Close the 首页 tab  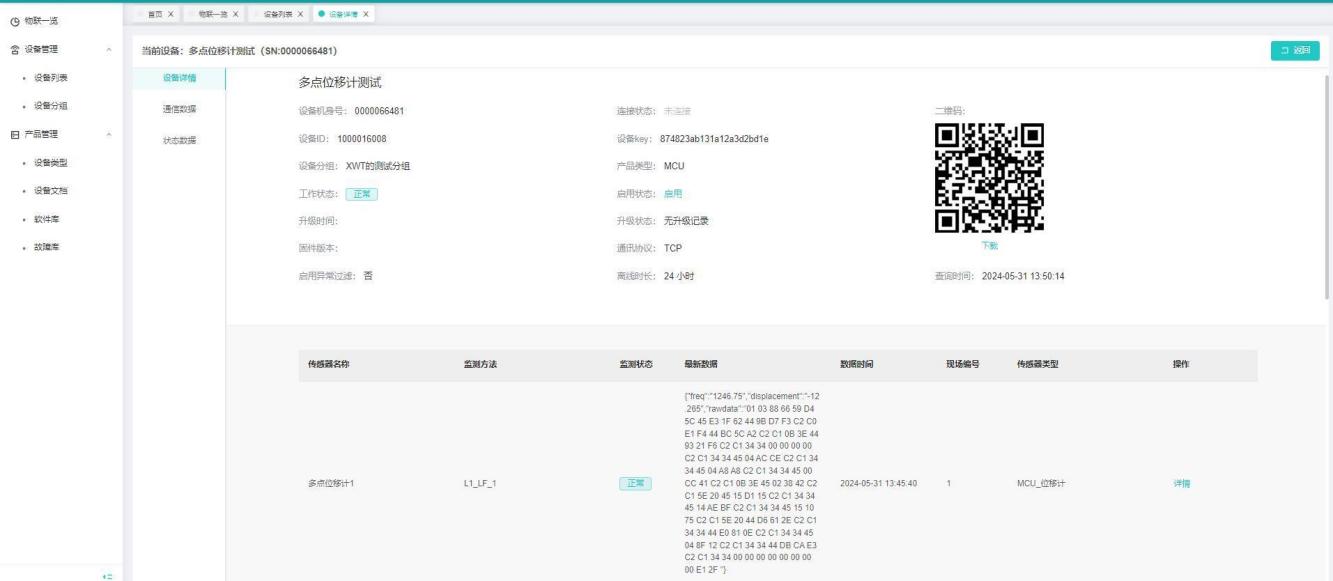click(170, 13)
